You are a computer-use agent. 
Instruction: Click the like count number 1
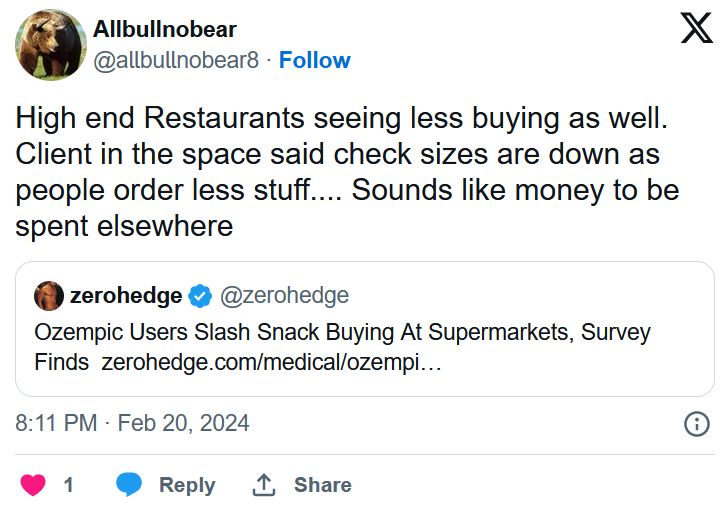tap(68, 485)
